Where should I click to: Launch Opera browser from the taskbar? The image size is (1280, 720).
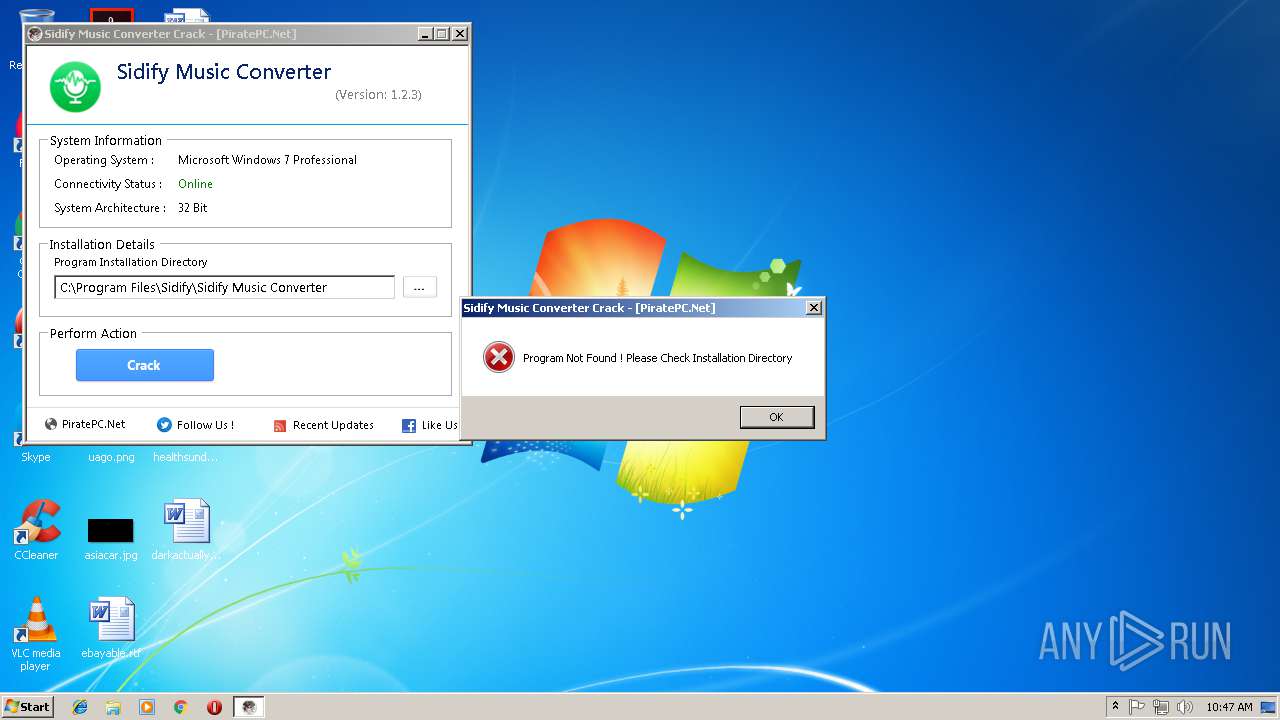[214, 707]
